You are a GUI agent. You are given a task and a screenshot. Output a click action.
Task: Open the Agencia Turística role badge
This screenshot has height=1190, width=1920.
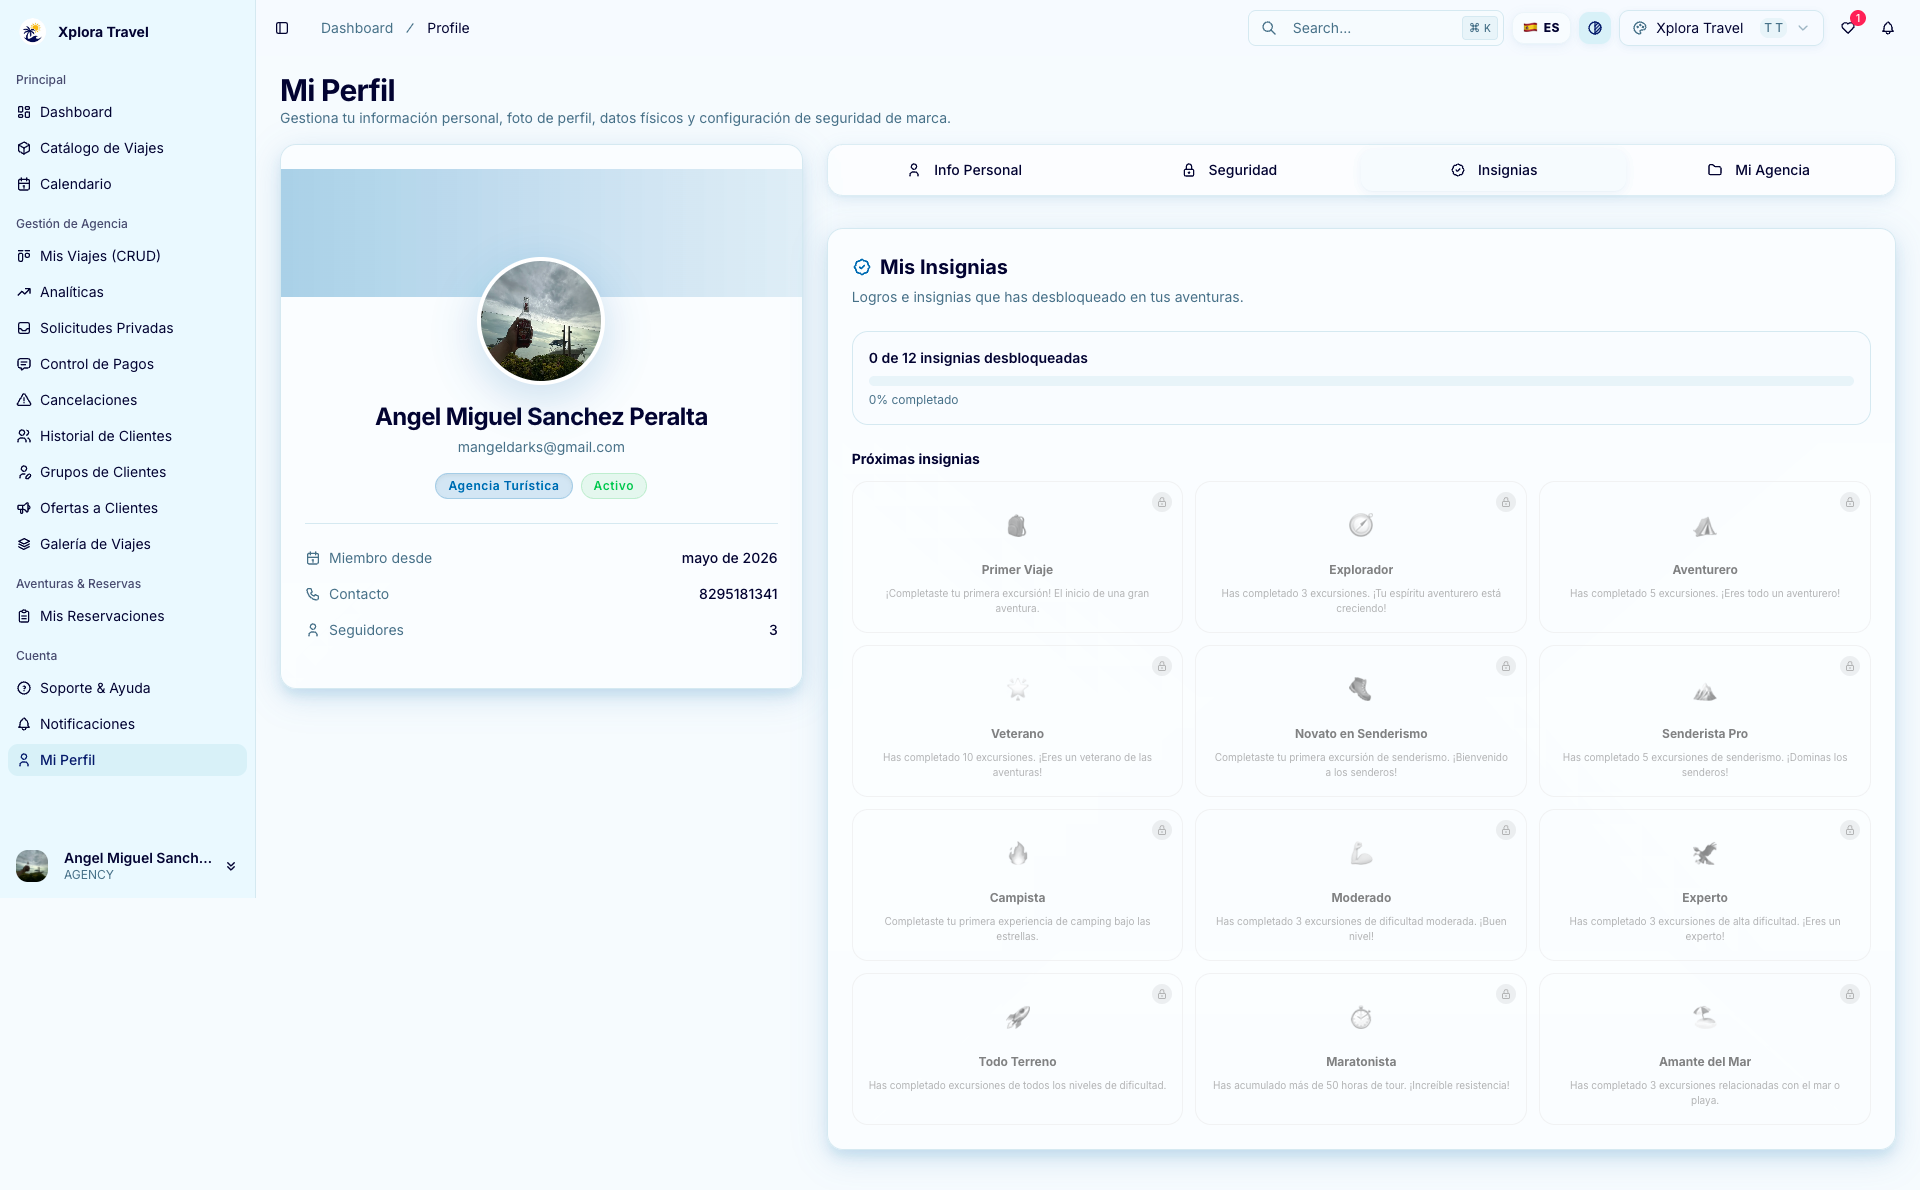[503, 486]
